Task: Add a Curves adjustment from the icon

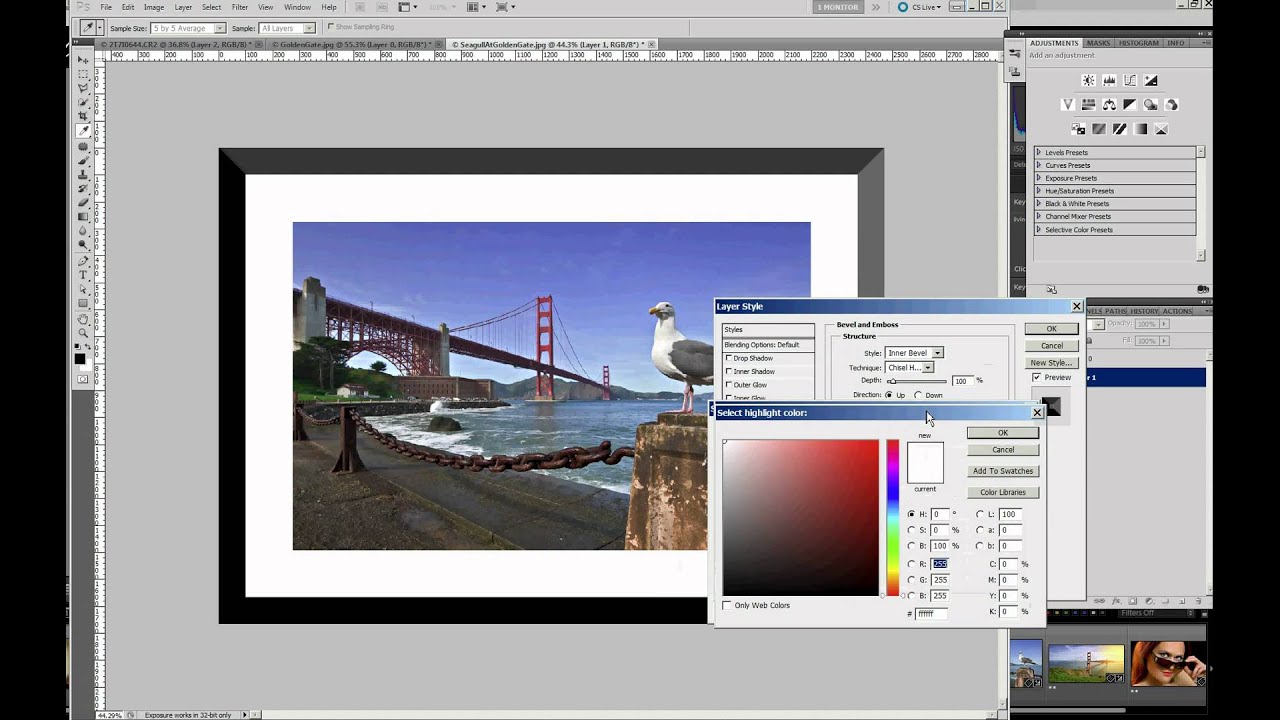Action: 1130,81
